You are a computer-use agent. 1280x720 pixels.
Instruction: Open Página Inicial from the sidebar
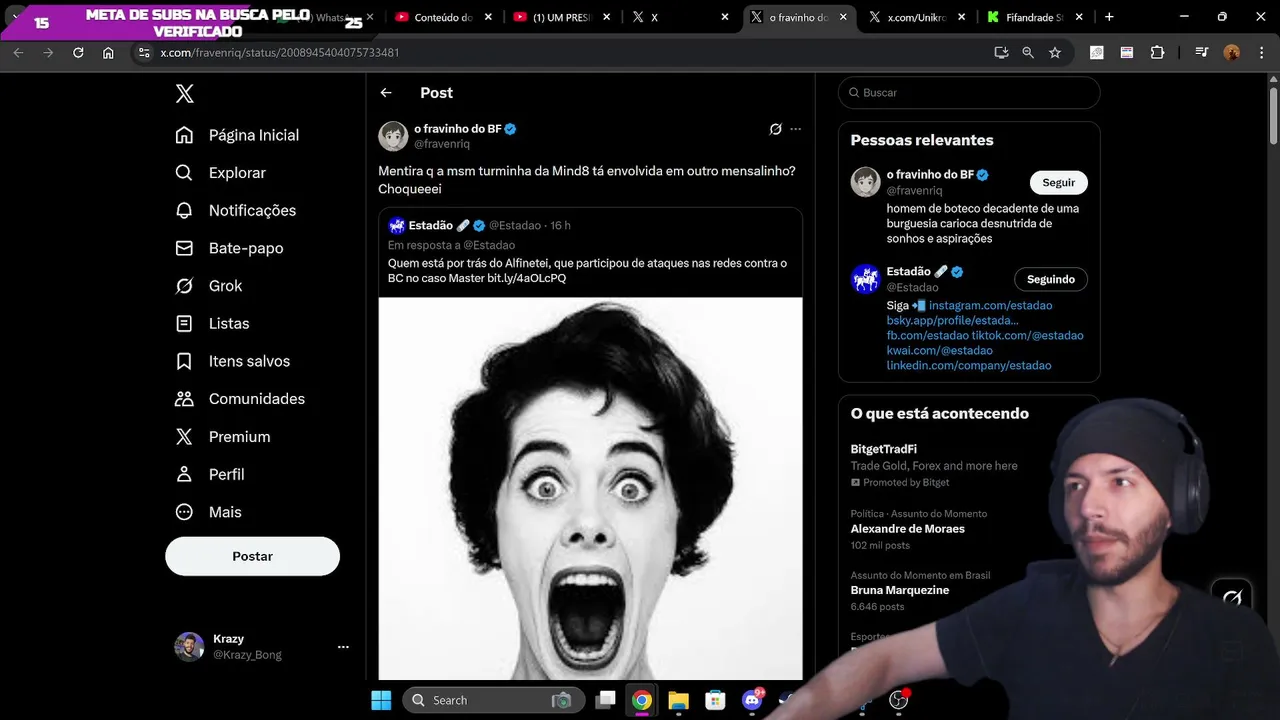(238, 135)
